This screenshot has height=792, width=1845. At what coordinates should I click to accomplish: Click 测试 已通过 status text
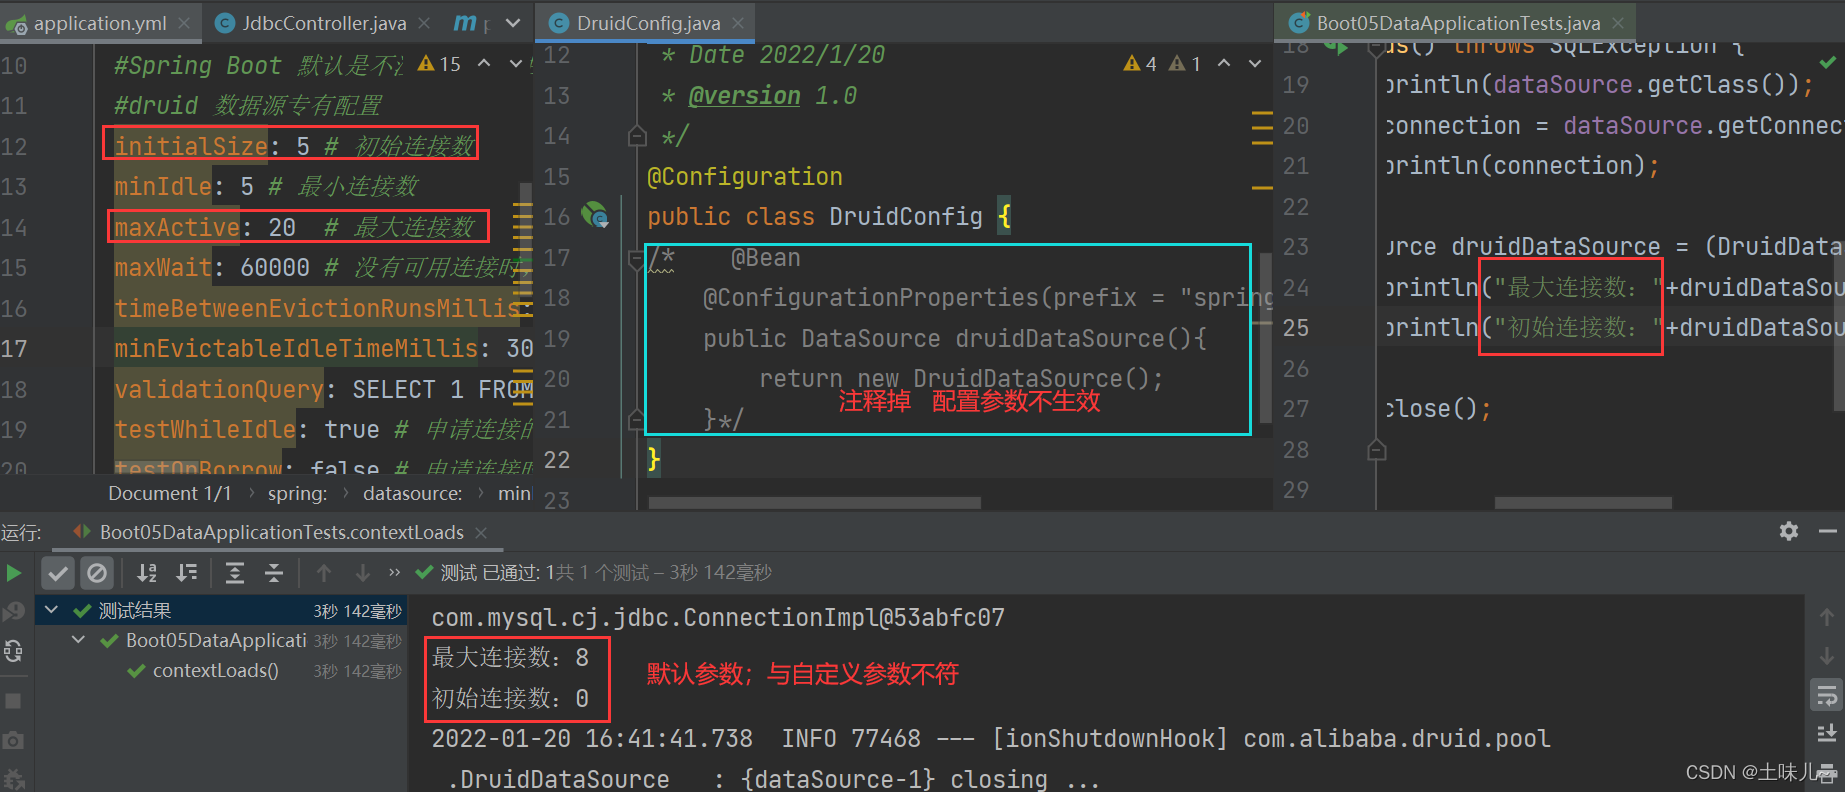click(490, 573)
